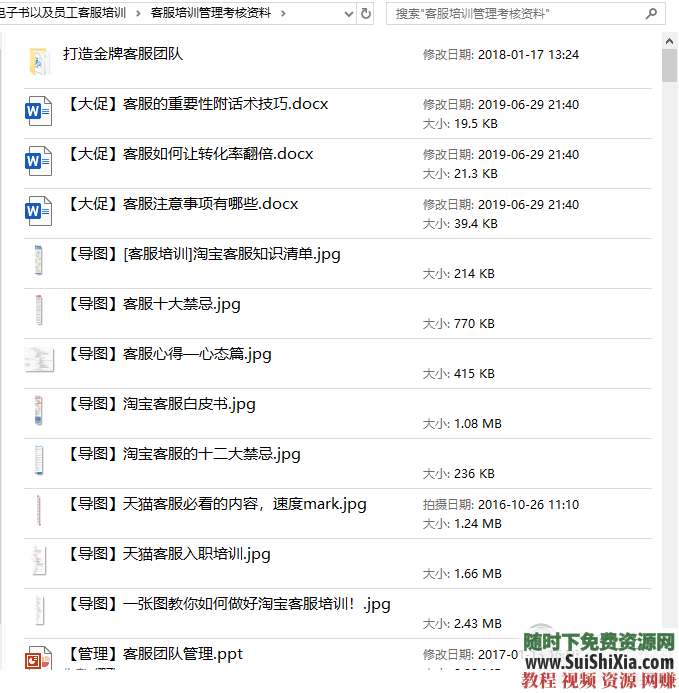The image size is (679, 693).
Task: Select 【导图】淘宝客服的十二大禁忌.jpg name
Action: point(183,454)
